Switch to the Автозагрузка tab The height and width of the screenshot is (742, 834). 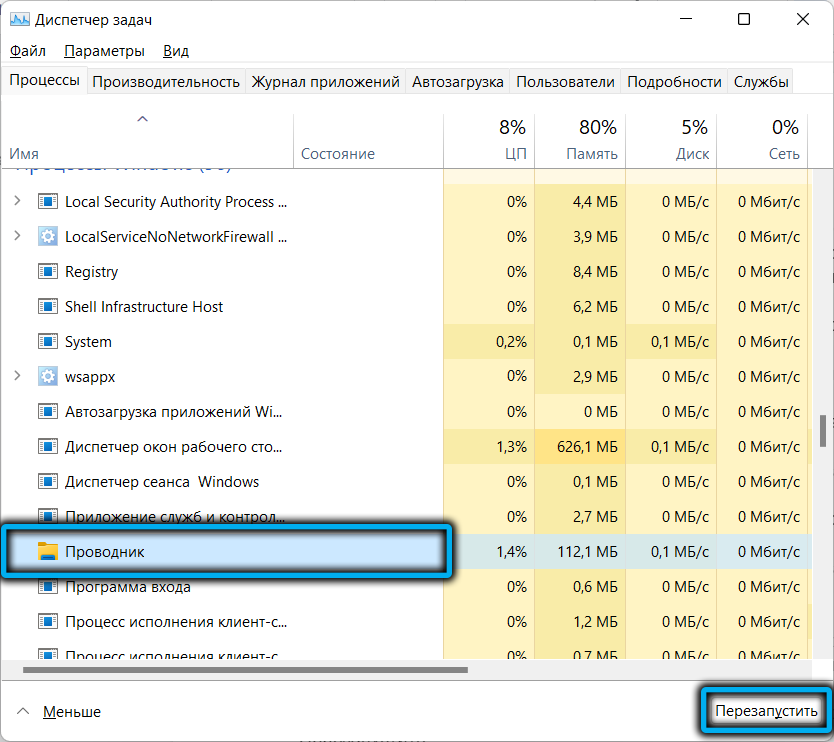pos(457,82)
